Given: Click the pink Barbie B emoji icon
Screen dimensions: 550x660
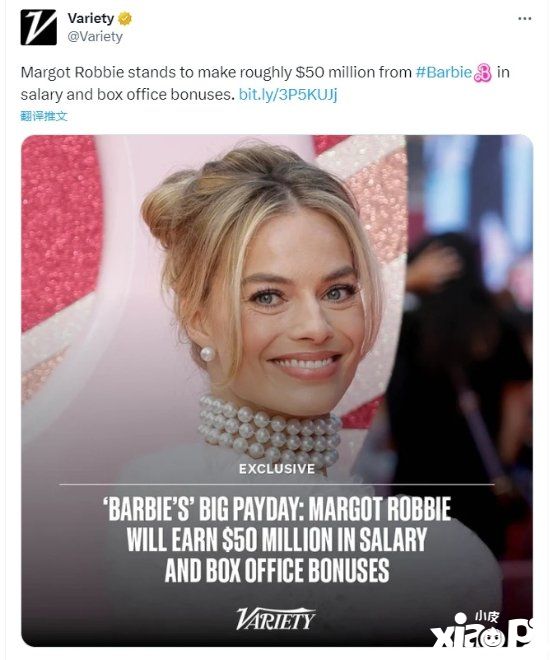Looking at the screenshot, I should tap(483, 73).
